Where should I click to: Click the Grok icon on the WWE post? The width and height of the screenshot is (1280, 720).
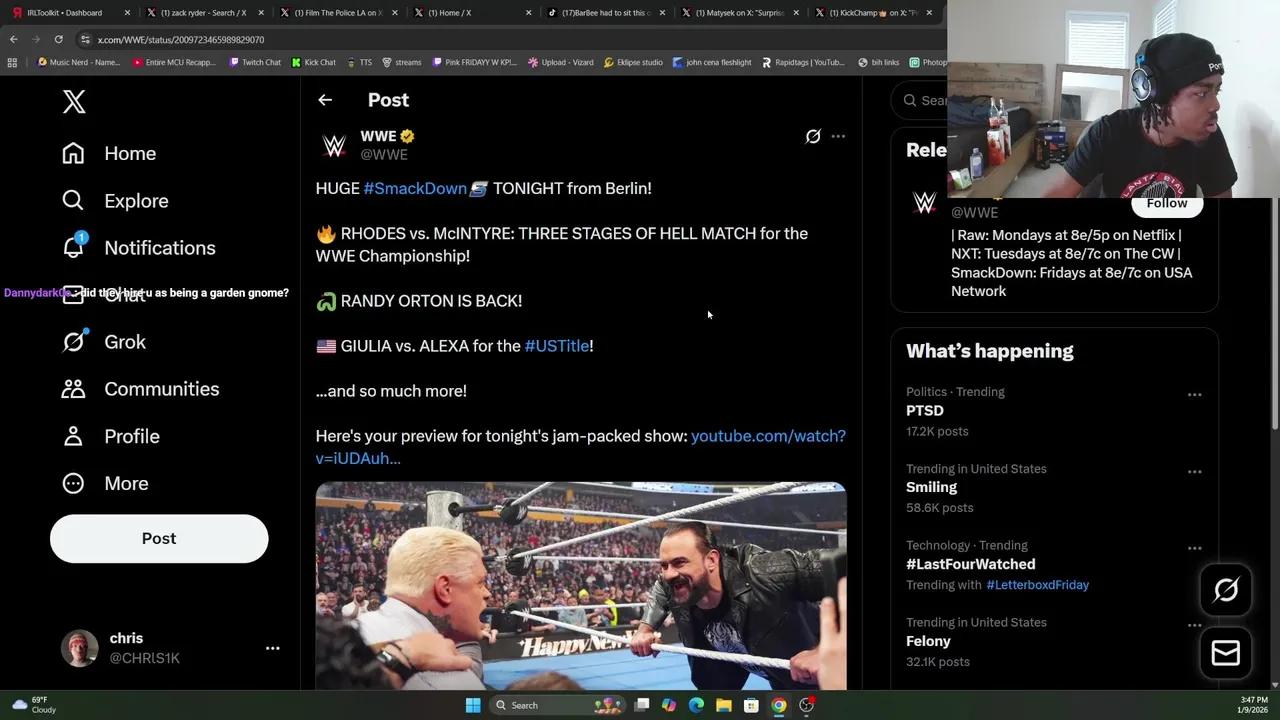[x=813, y=136]
